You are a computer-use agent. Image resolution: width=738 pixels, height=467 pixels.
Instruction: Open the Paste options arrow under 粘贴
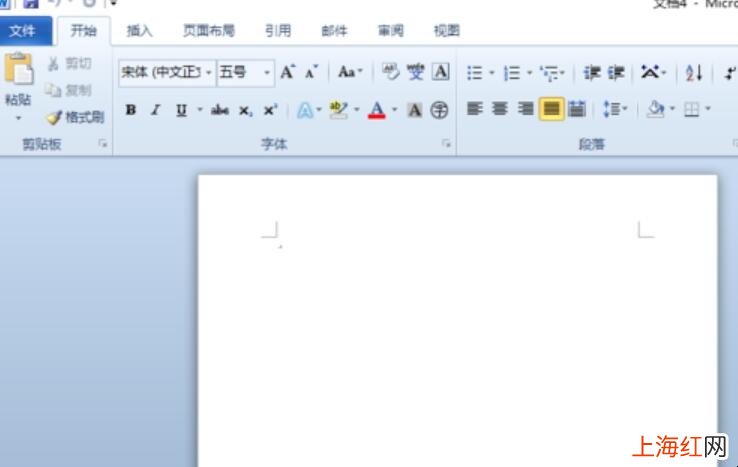18,118
